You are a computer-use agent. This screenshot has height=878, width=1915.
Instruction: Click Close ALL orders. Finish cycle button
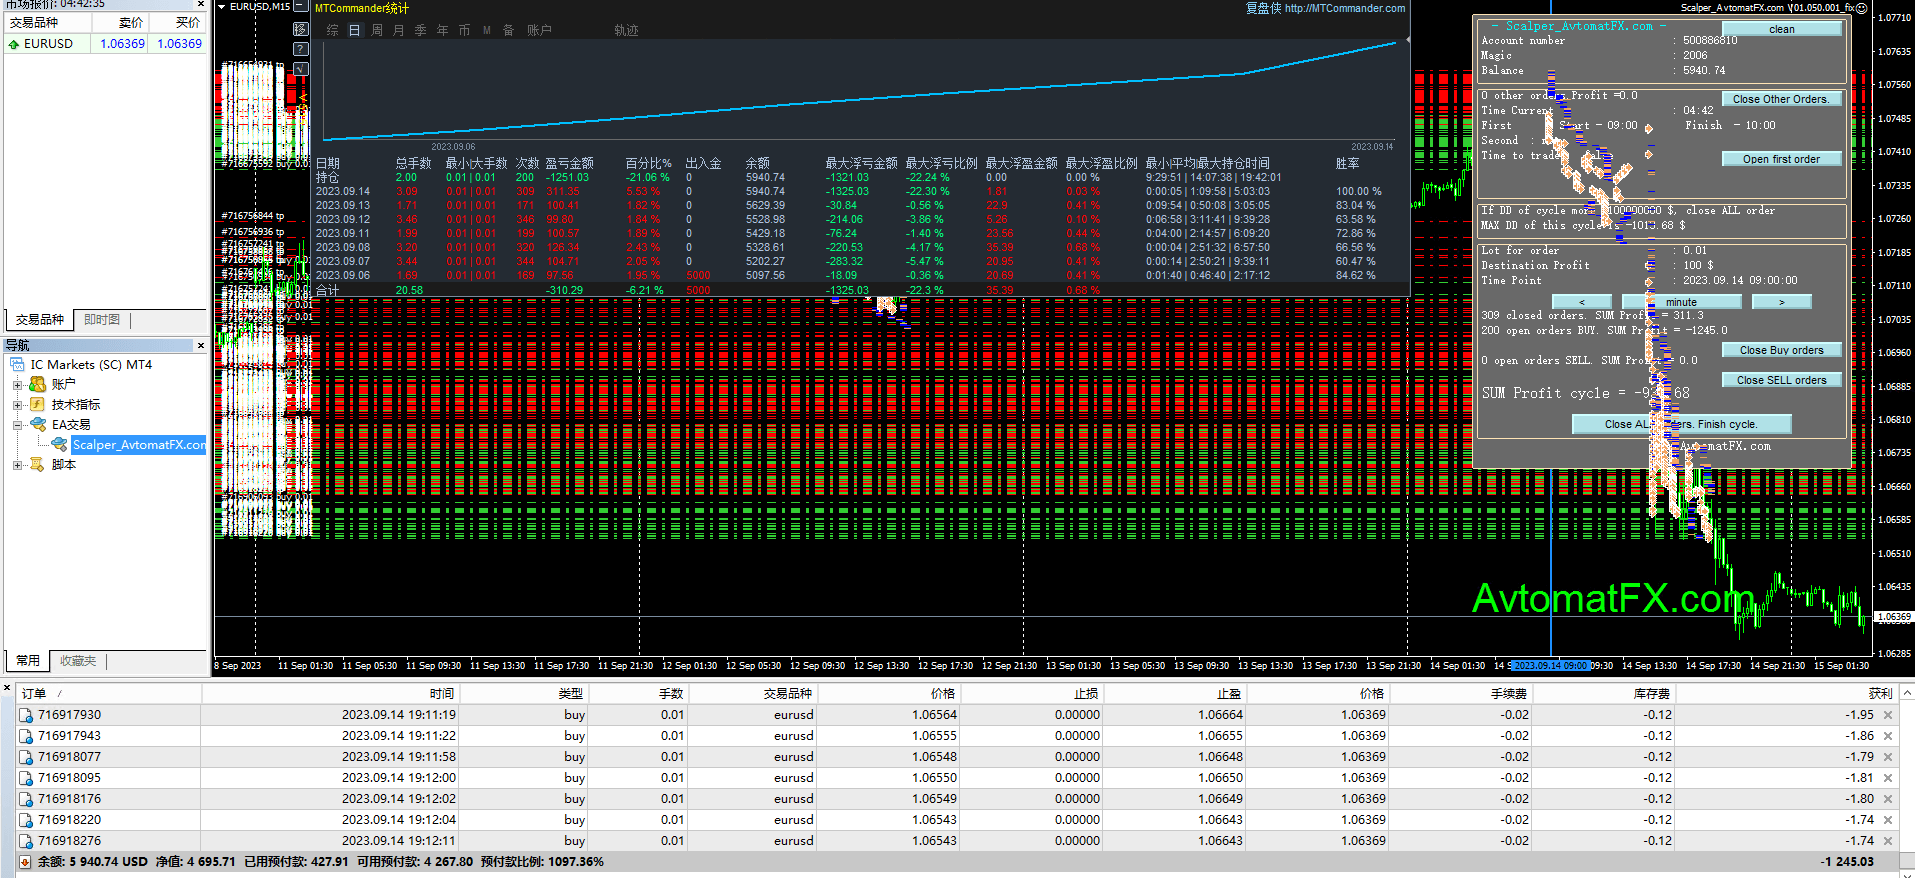point(1681,424)
